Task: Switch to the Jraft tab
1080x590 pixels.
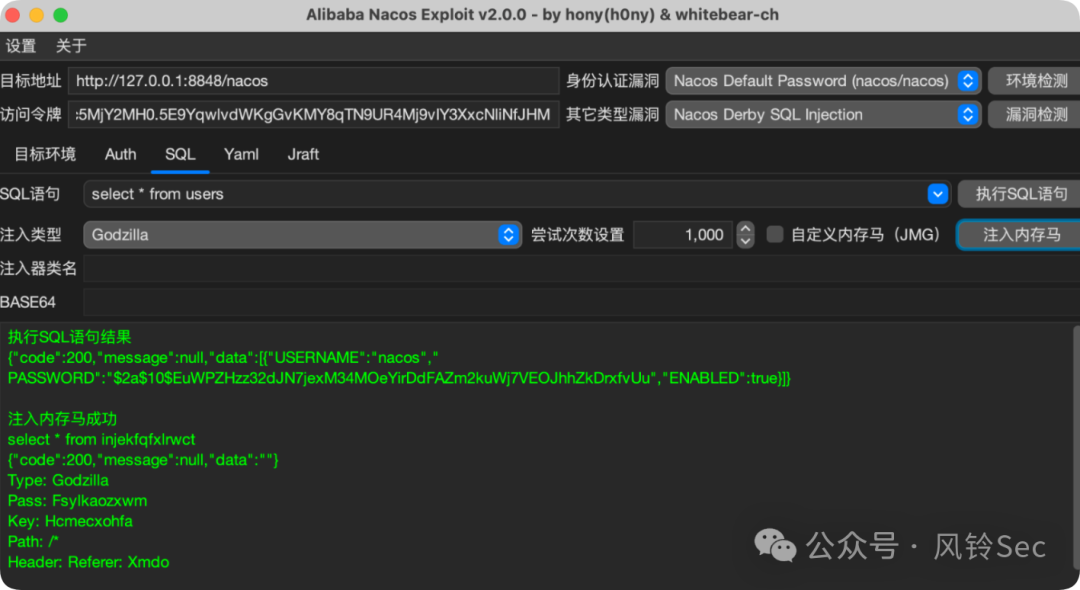Action: (303, 154)
